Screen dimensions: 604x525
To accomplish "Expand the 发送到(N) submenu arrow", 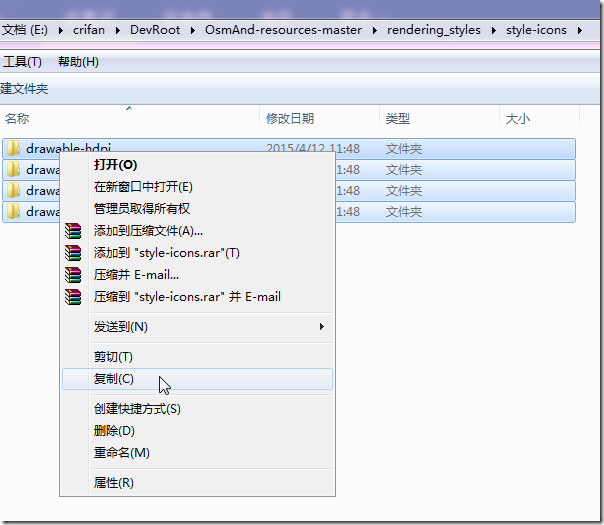I will [x=322, y=327].
